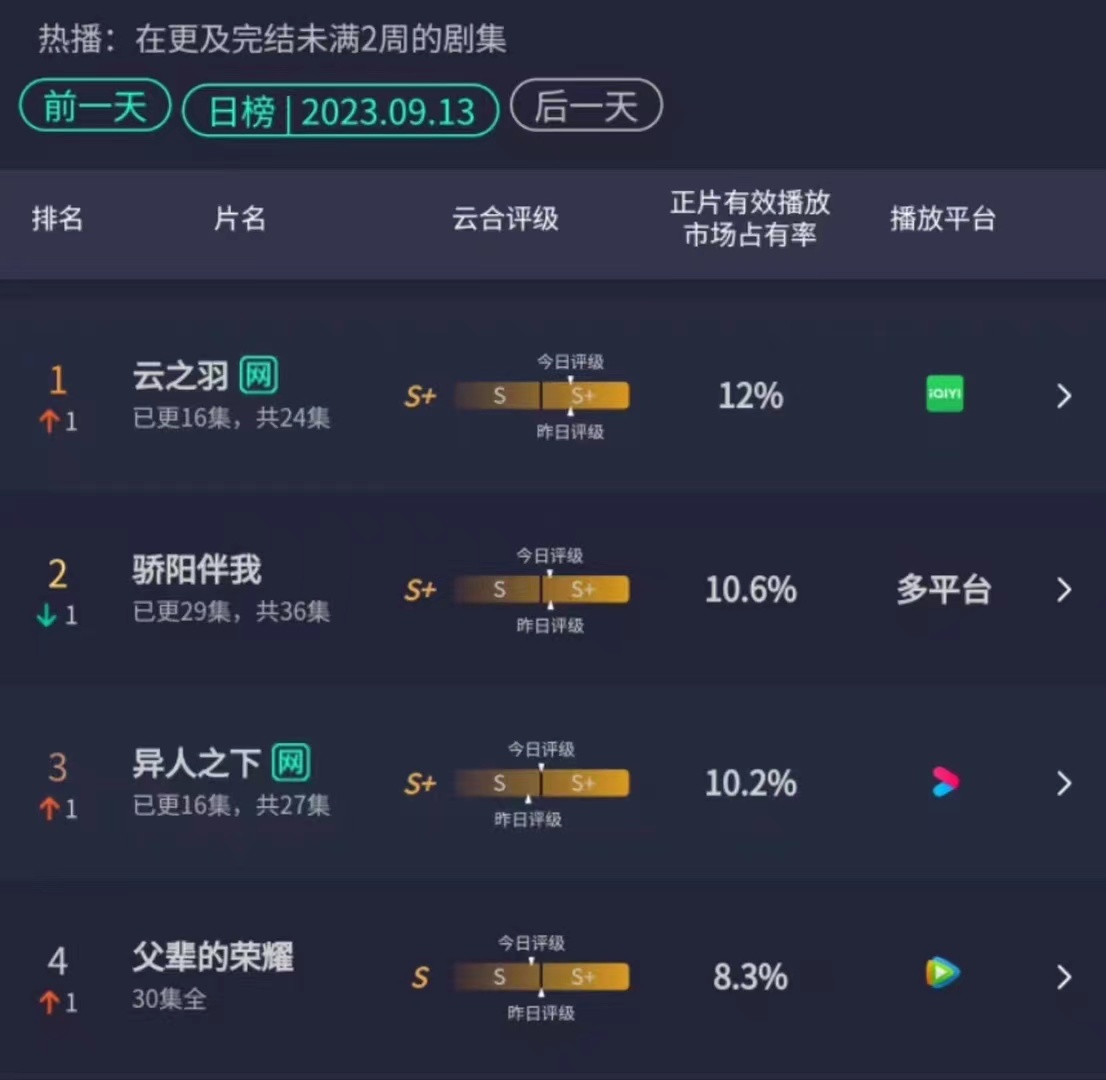The height and width of the screenshot is (1080, 1106).
Task: Click the orange up arrow under rank 1
Action: [x=49, y=421]
